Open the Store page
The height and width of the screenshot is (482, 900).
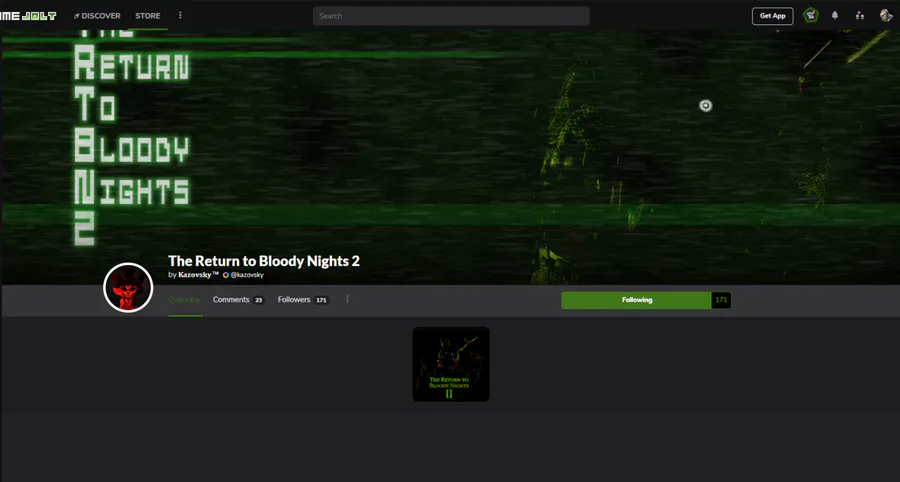click(148, 16)
